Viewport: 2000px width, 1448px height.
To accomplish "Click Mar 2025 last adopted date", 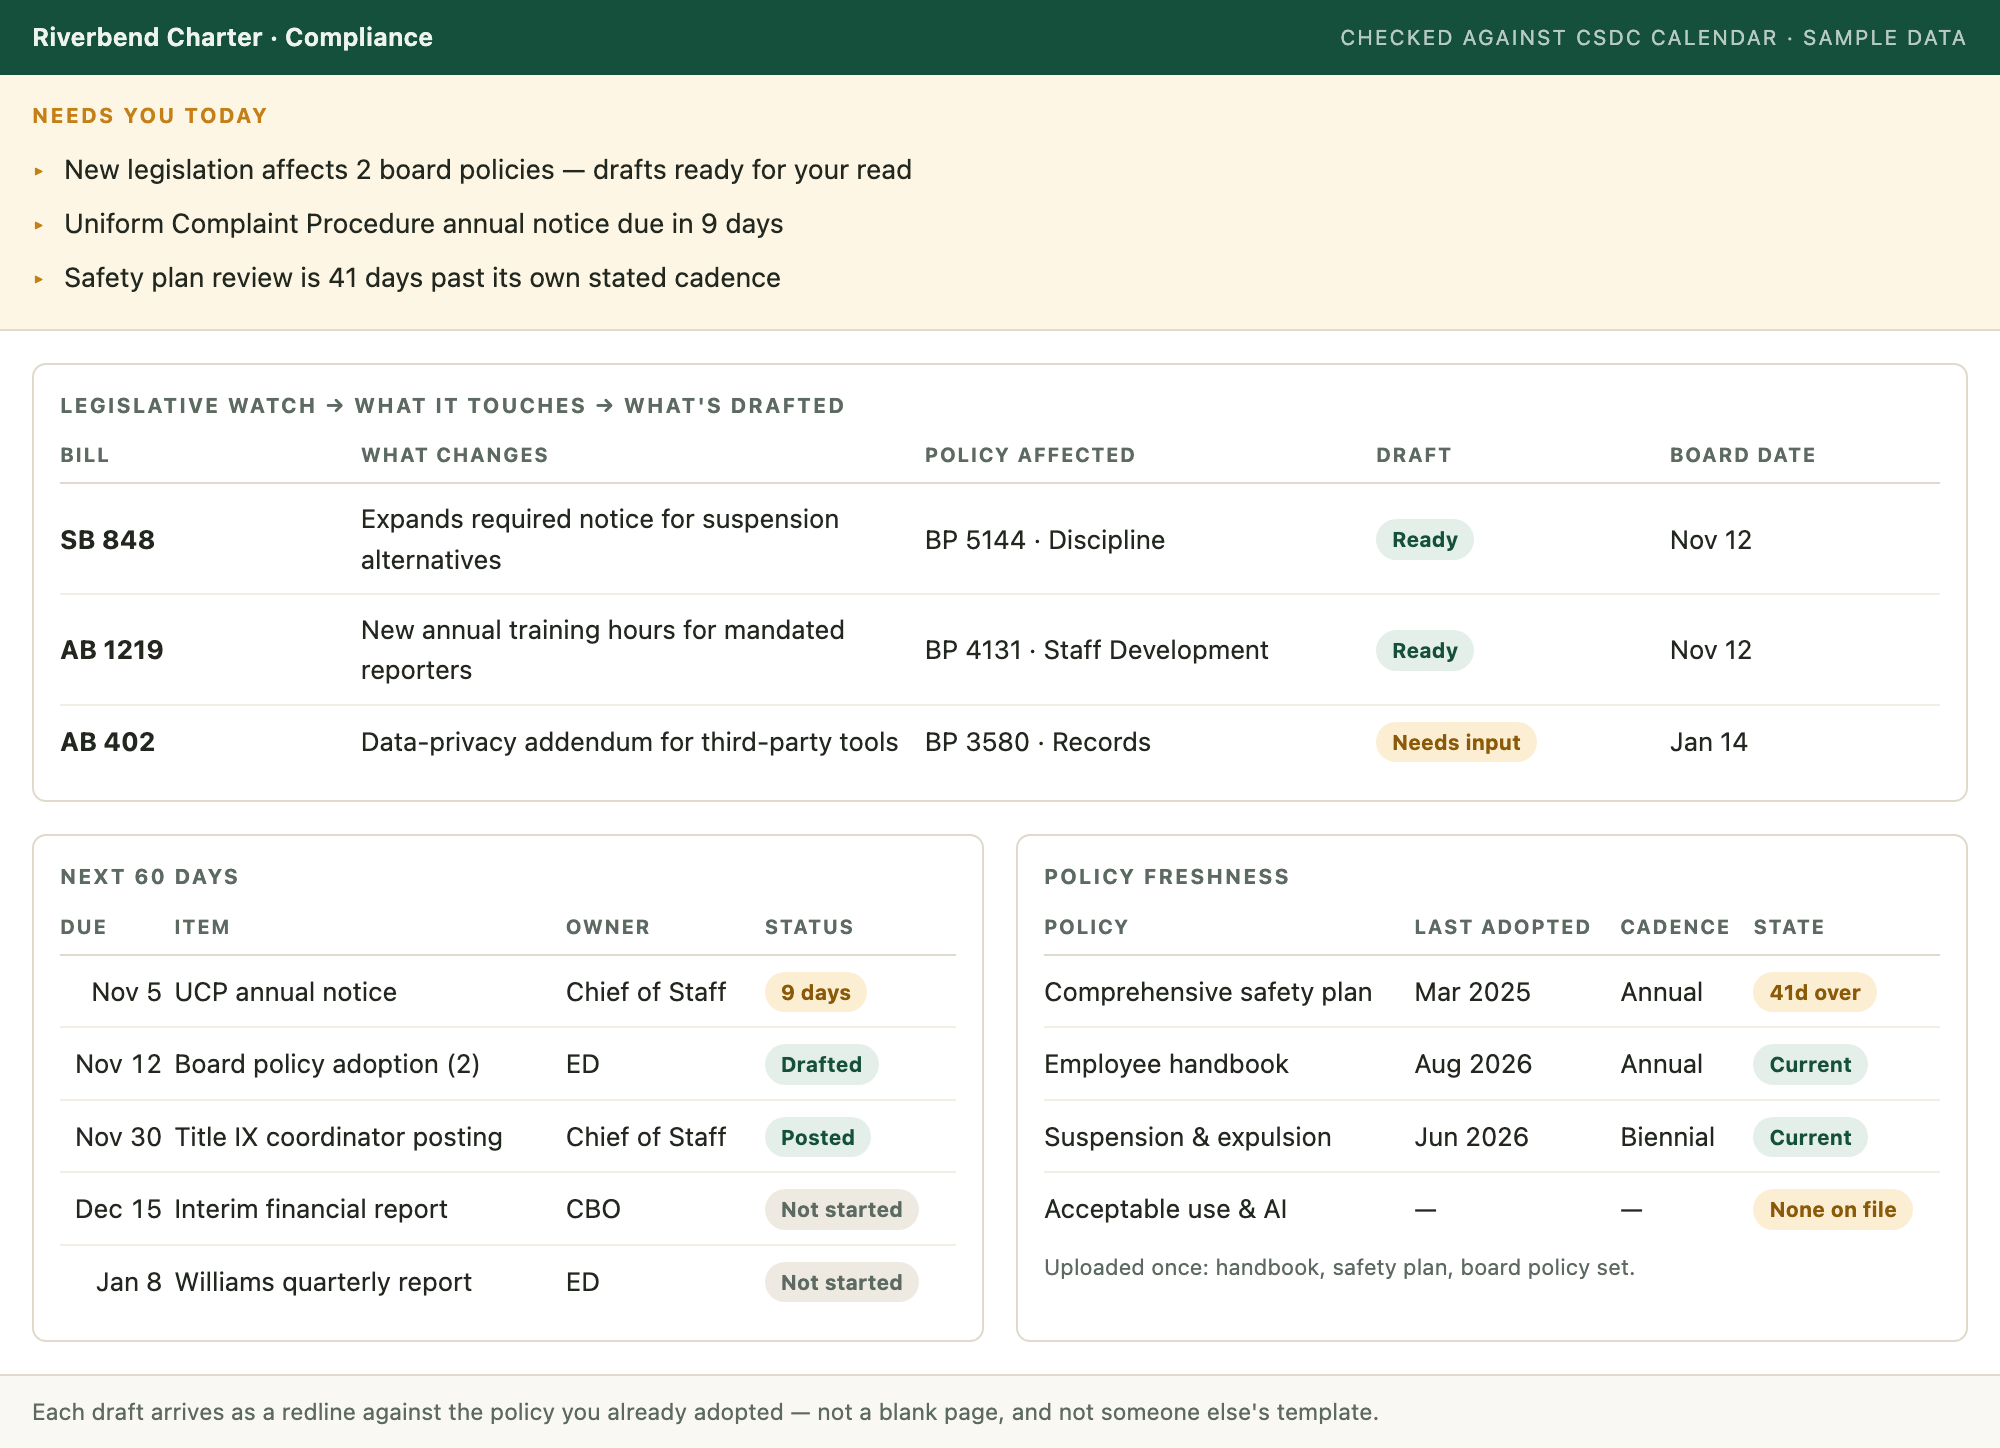I will [x=1473, y=992].
